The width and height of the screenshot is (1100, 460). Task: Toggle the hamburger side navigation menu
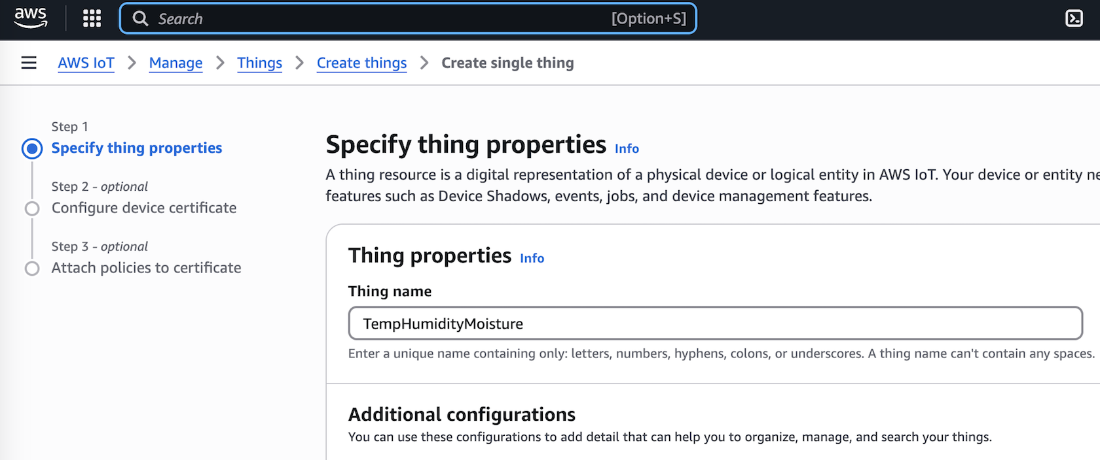tap(29, 63)
